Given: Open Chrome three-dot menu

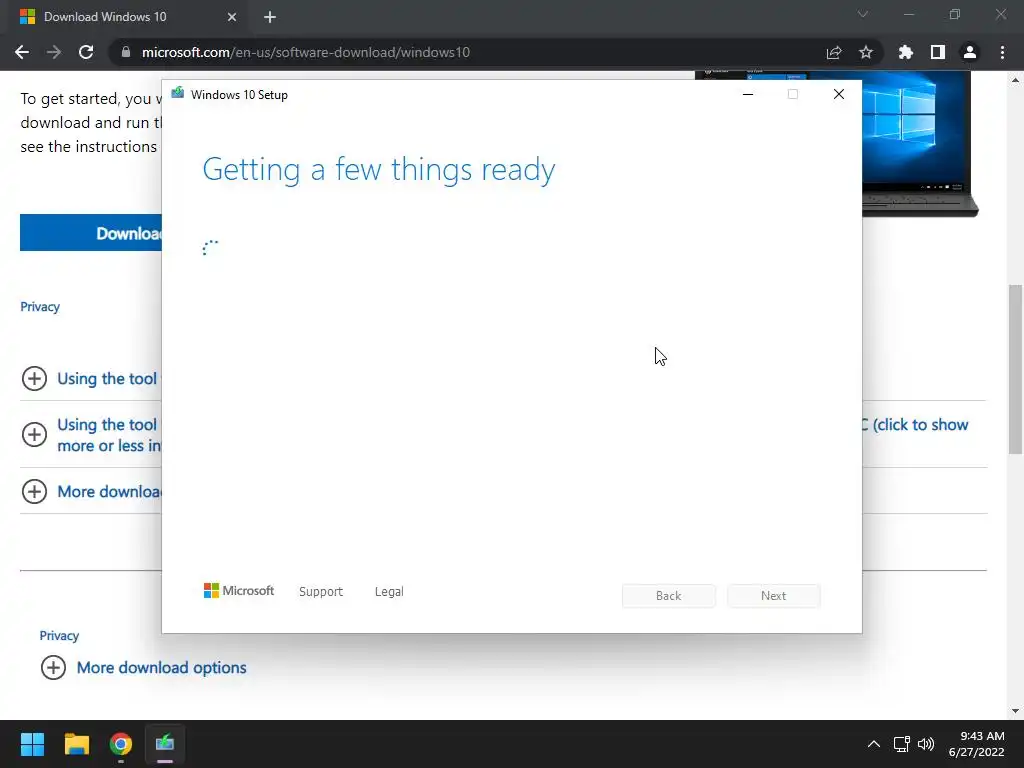Looking at the screenshot, I should pos(1002,52).
